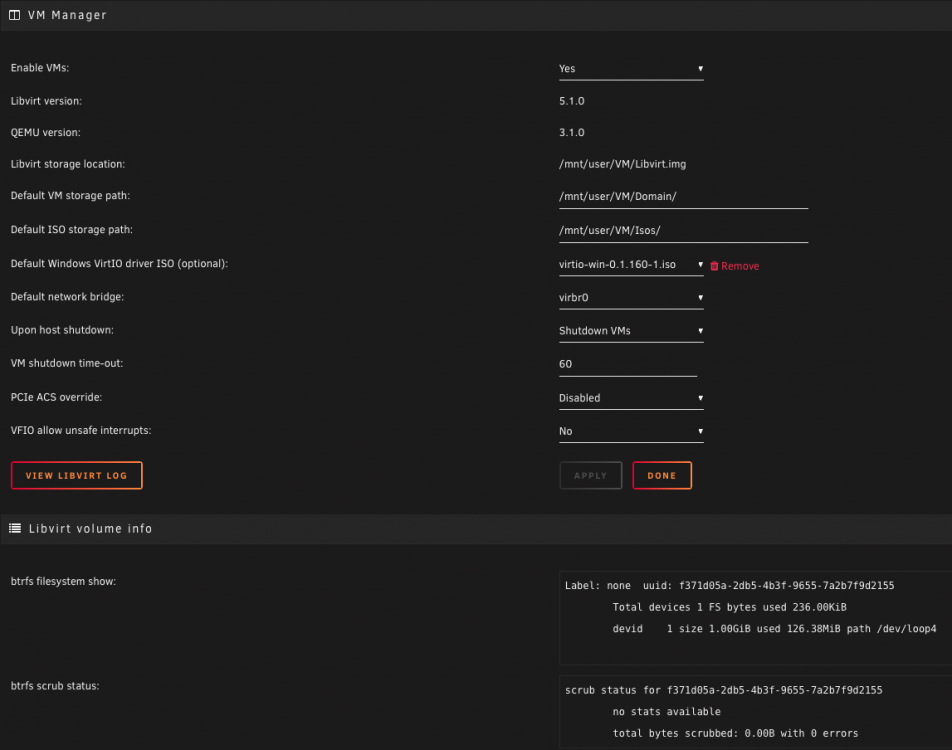Click the Default ISO storage path label
The image size is (952, 750).
pos(72,230)
